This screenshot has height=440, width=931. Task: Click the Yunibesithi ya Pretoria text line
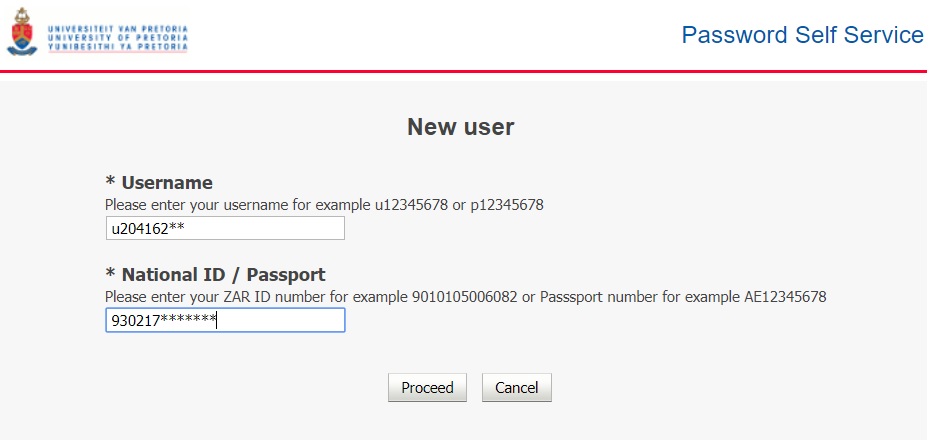point(110,45)
